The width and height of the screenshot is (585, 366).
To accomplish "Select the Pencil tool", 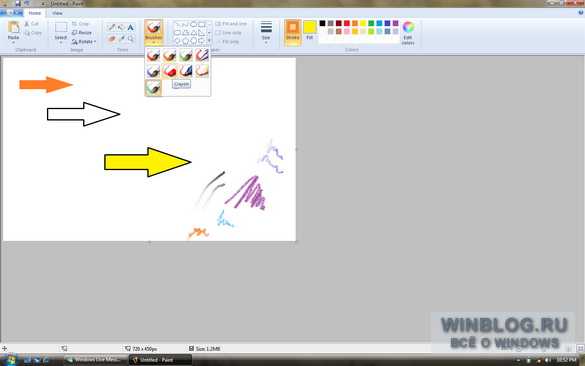I will point(111,28).
